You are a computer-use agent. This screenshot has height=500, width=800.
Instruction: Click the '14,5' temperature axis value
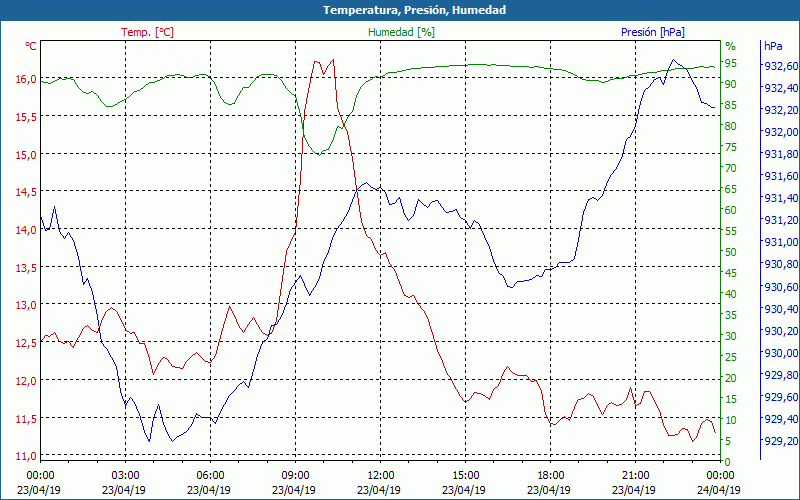pyautogui.click(x=26, y=192)
